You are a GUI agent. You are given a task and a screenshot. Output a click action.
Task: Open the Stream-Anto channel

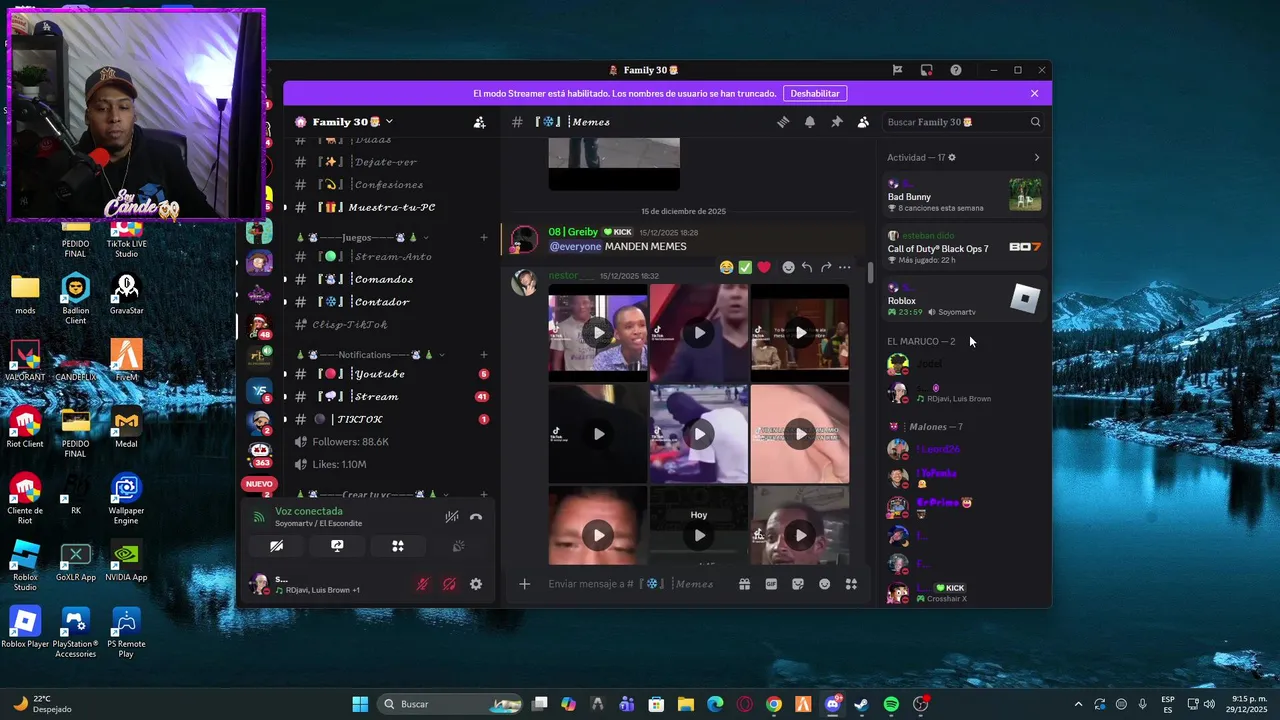tap(391, 256)
